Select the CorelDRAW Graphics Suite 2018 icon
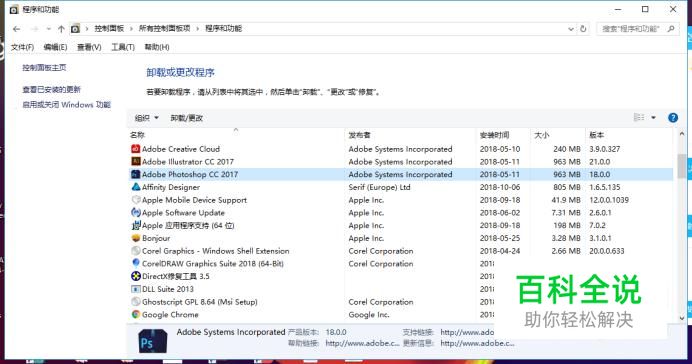Image resolution: width=692 pixels, height=364 pixels. click(x=136, y=263)
